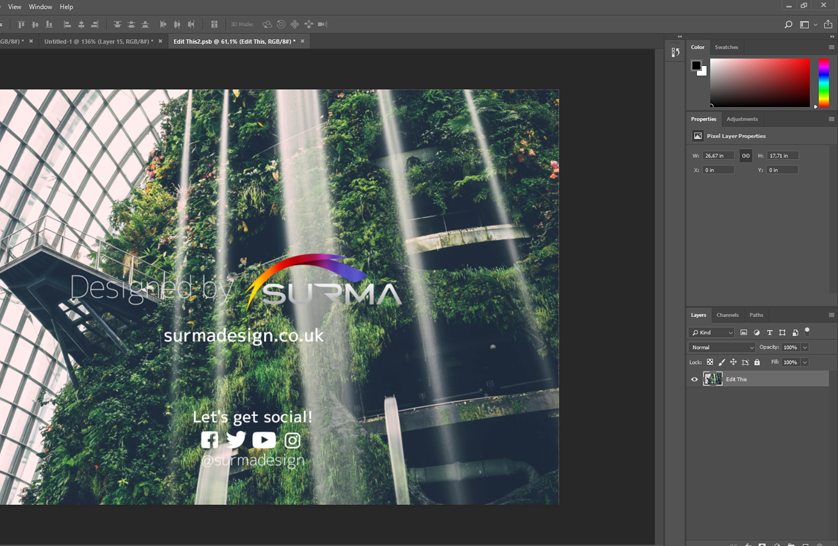Select 3D Rotate mode icon
This screenshot has height=546, width=838.
click(267, 24)
